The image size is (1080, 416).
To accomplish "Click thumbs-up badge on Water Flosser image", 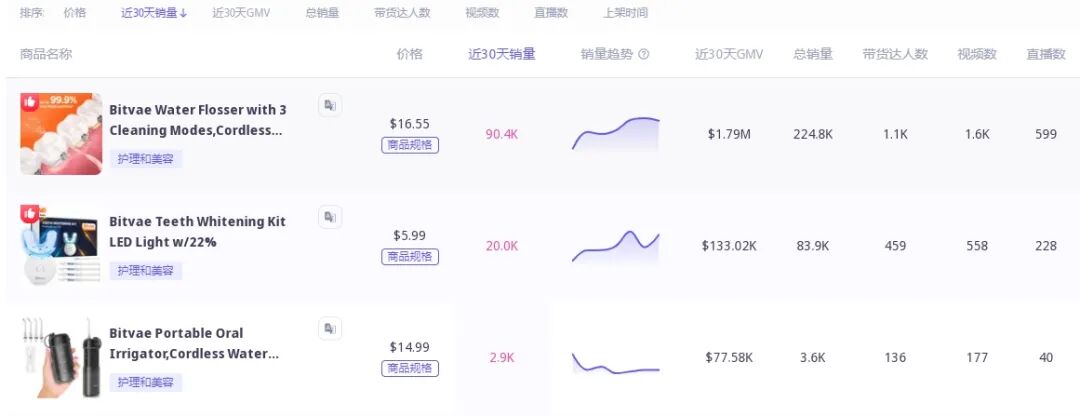I will 29,102.
